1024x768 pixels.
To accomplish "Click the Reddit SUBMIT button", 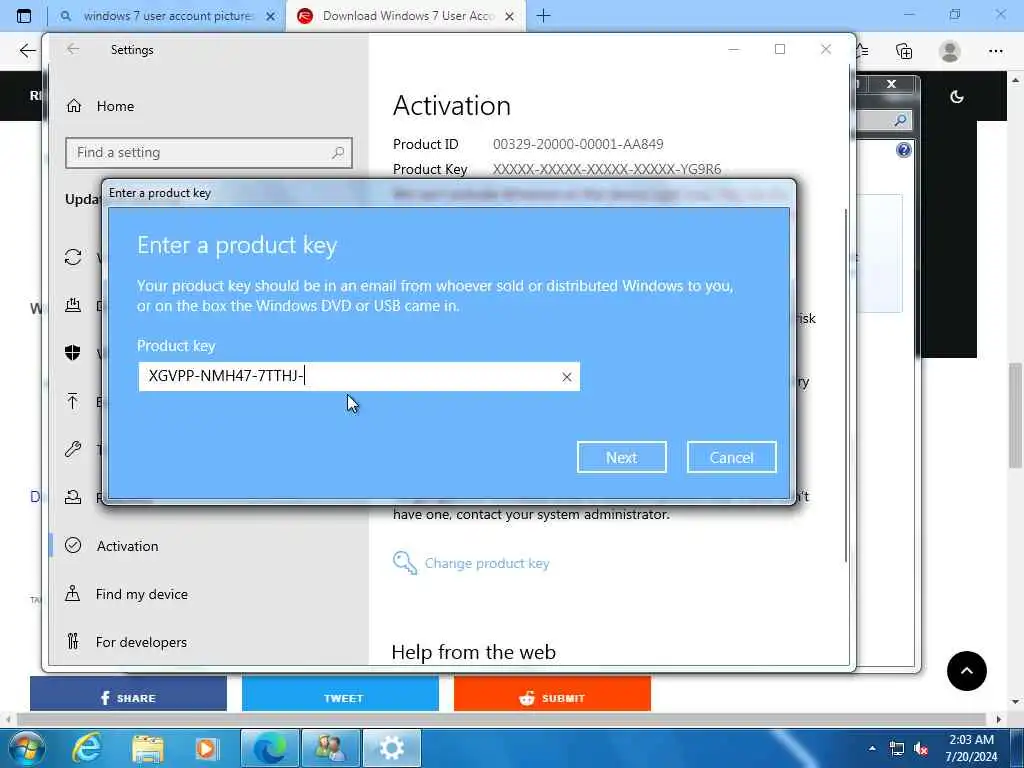I will point(552,694).
